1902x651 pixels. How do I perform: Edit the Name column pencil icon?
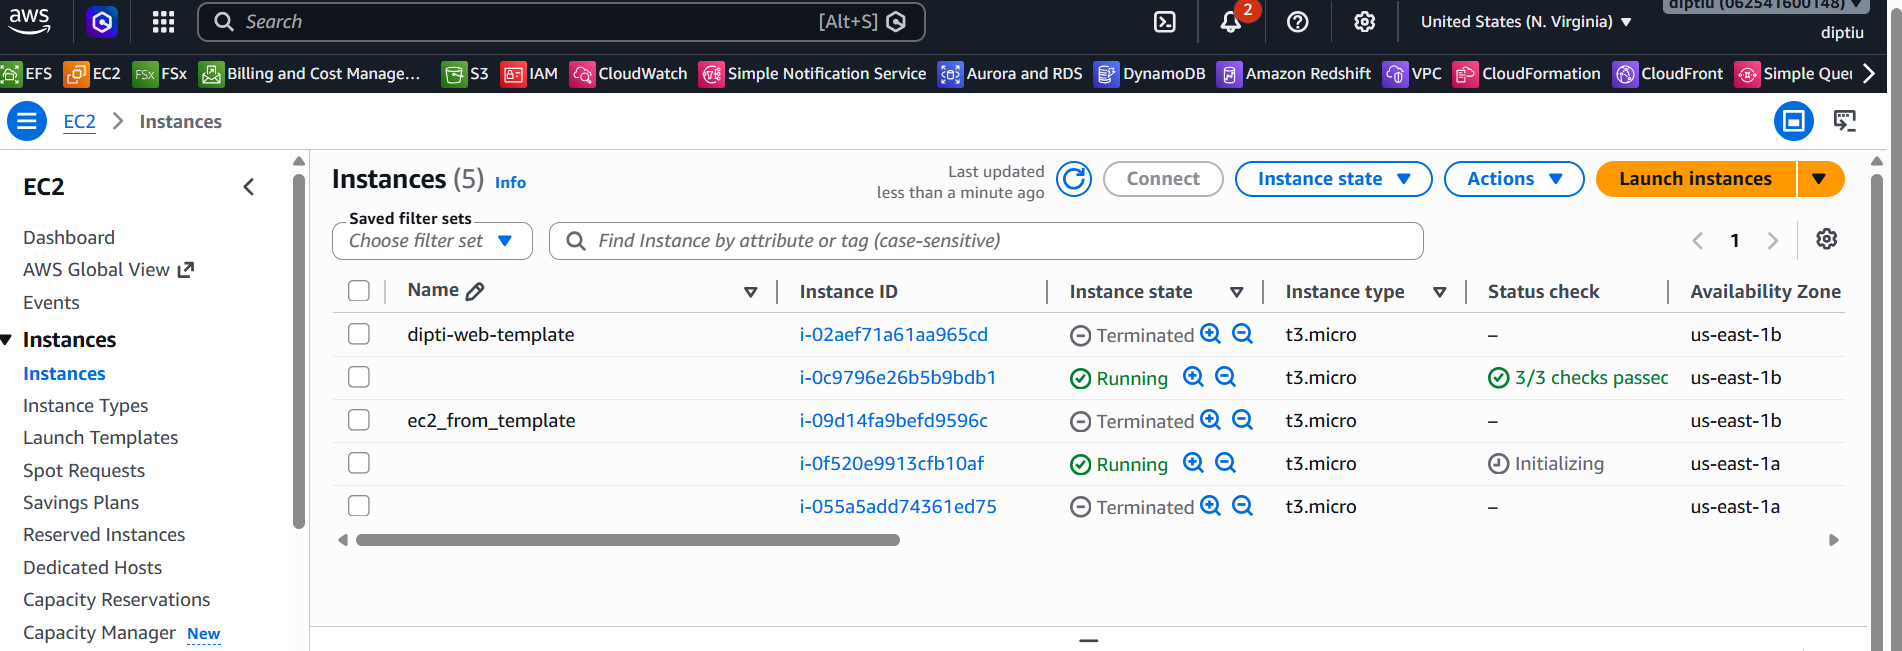[x=475, y=291]
